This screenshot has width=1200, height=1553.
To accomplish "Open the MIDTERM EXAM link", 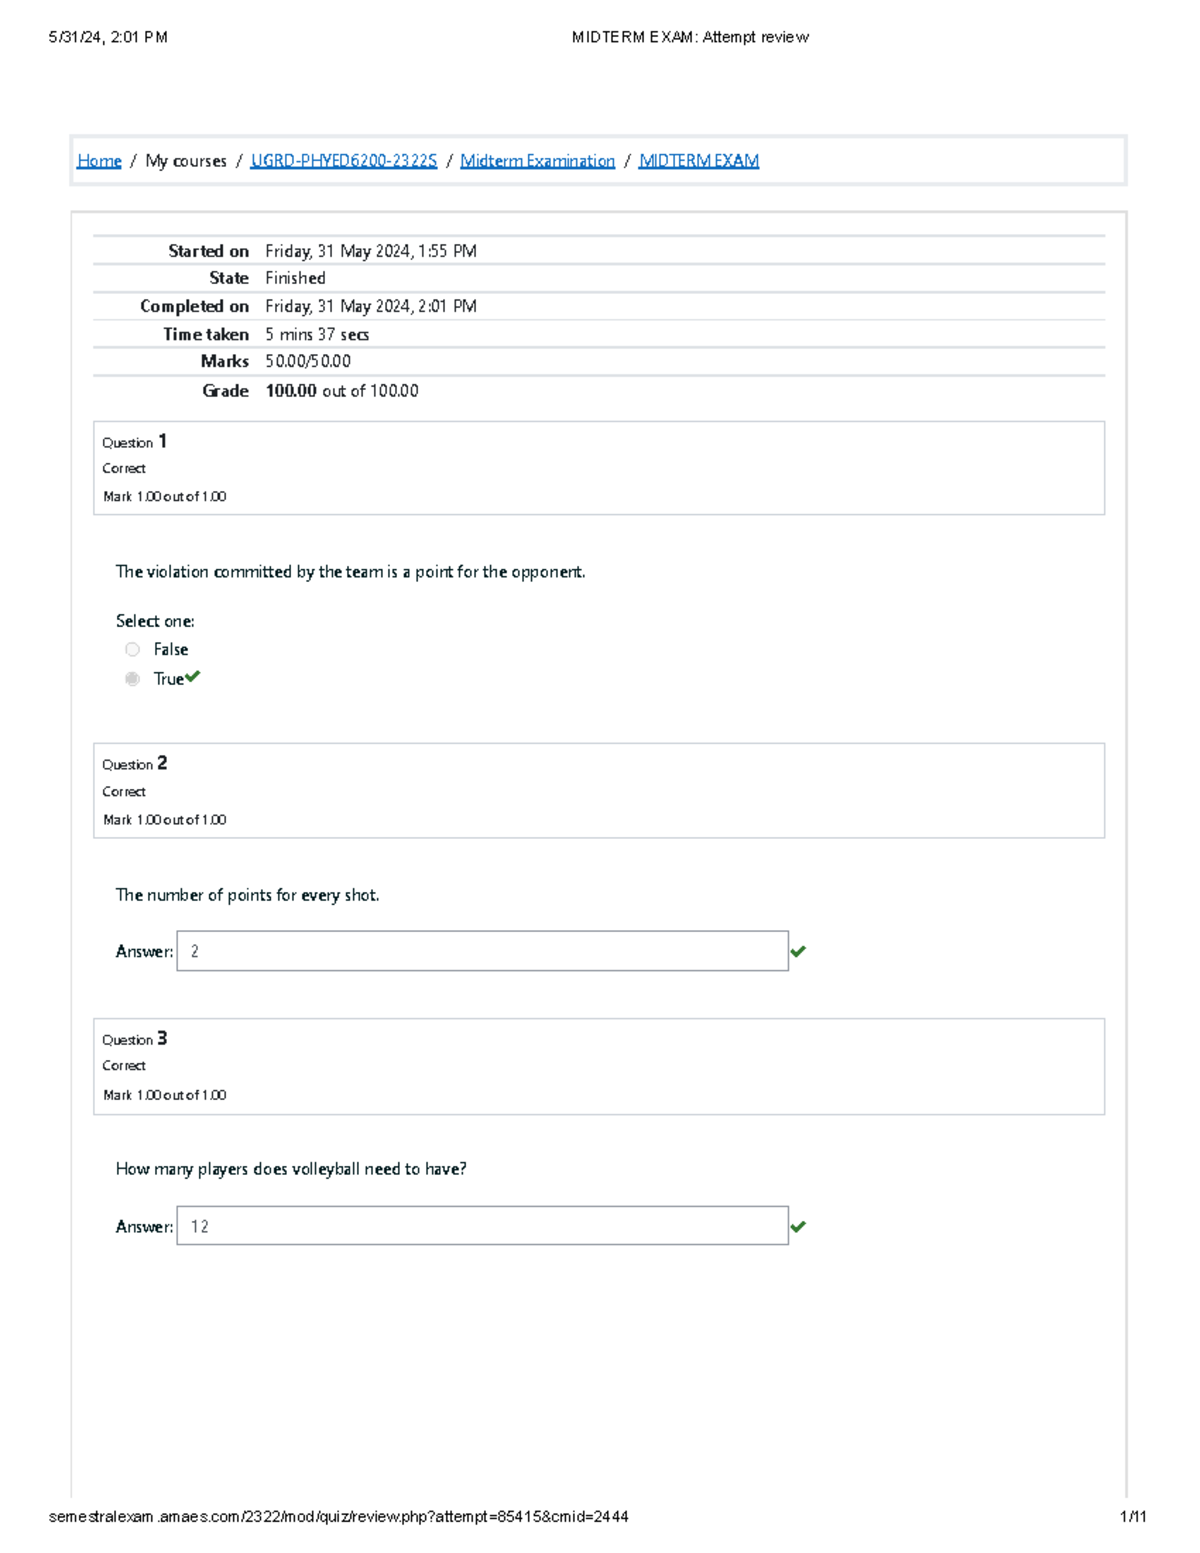I will 700,160.
